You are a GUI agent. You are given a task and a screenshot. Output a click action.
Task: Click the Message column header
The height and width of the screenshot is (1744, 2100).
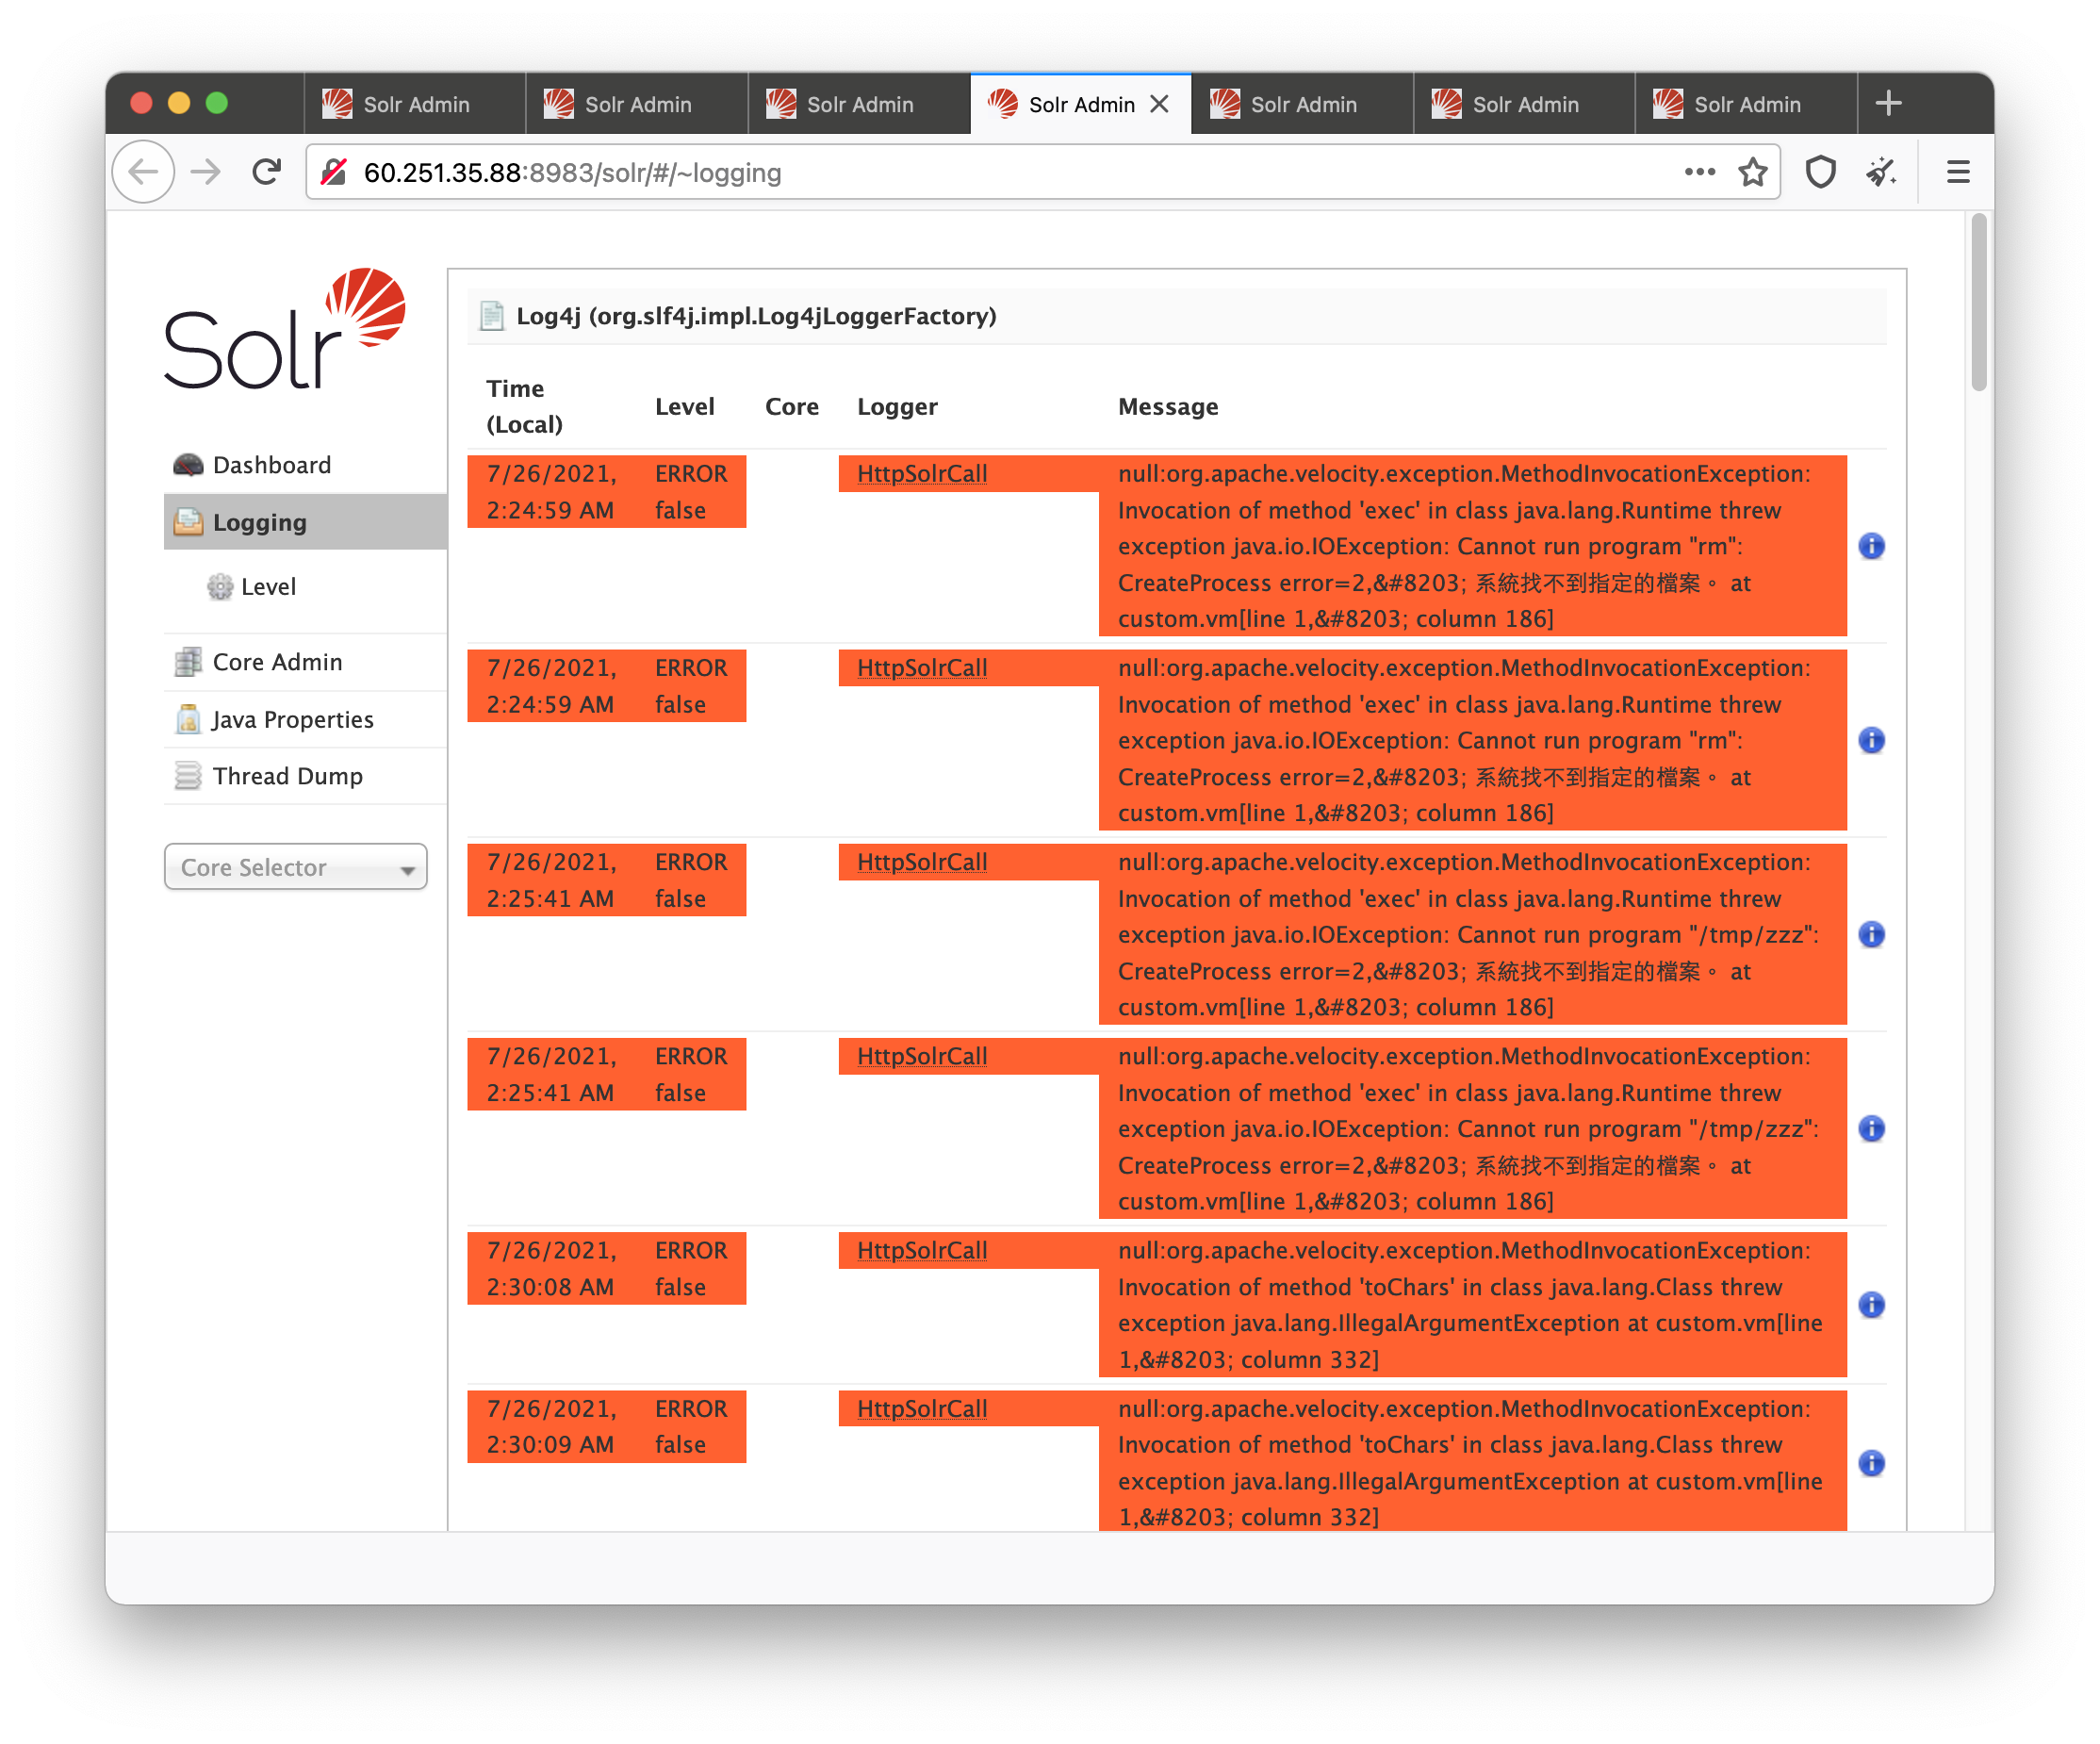(1168, 407)
